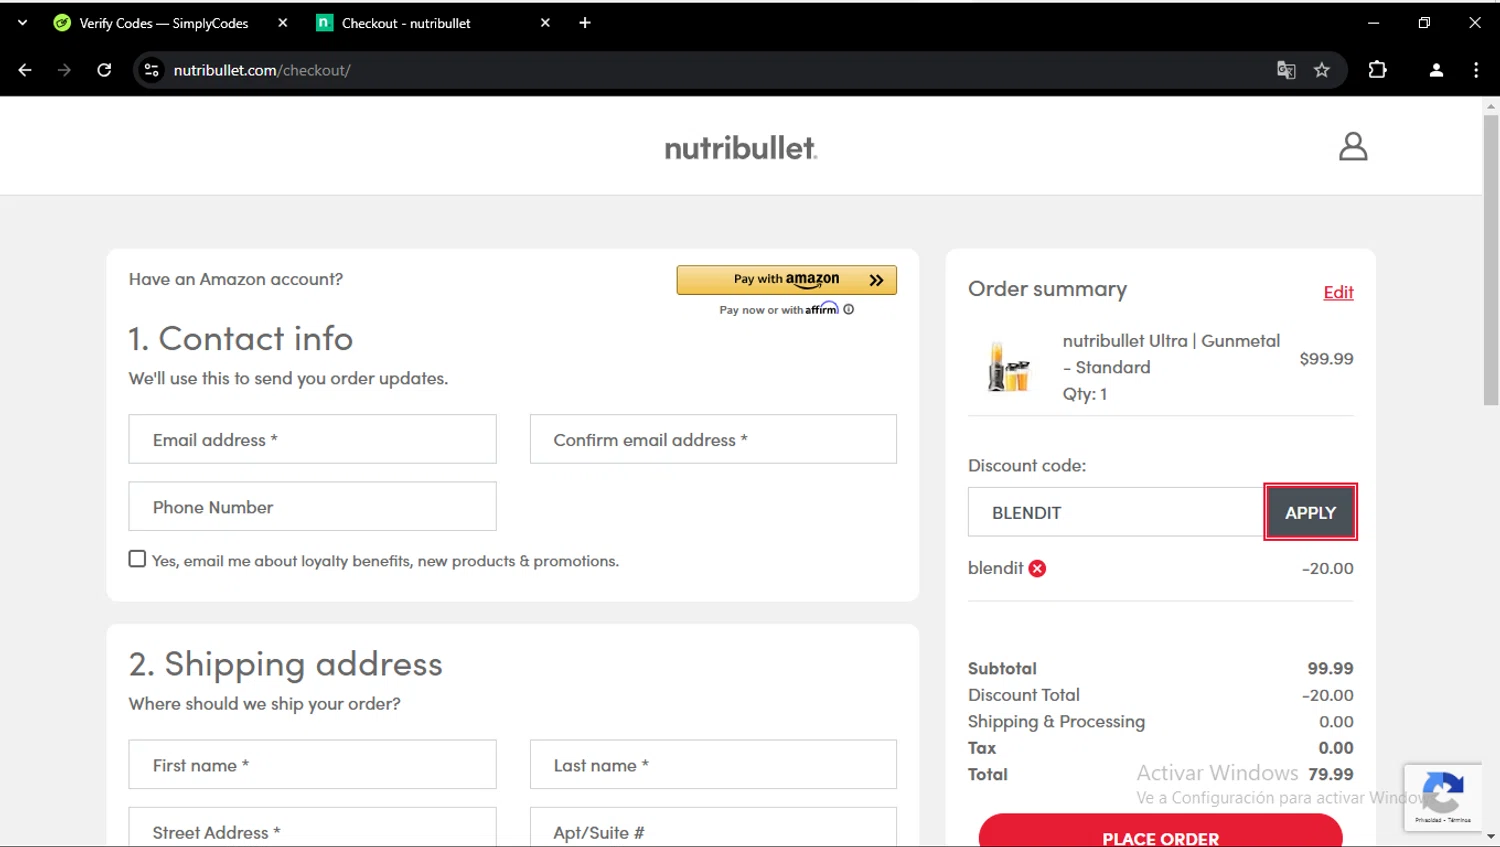
Task: Click the First name field
Action: (x=312, y=765)
